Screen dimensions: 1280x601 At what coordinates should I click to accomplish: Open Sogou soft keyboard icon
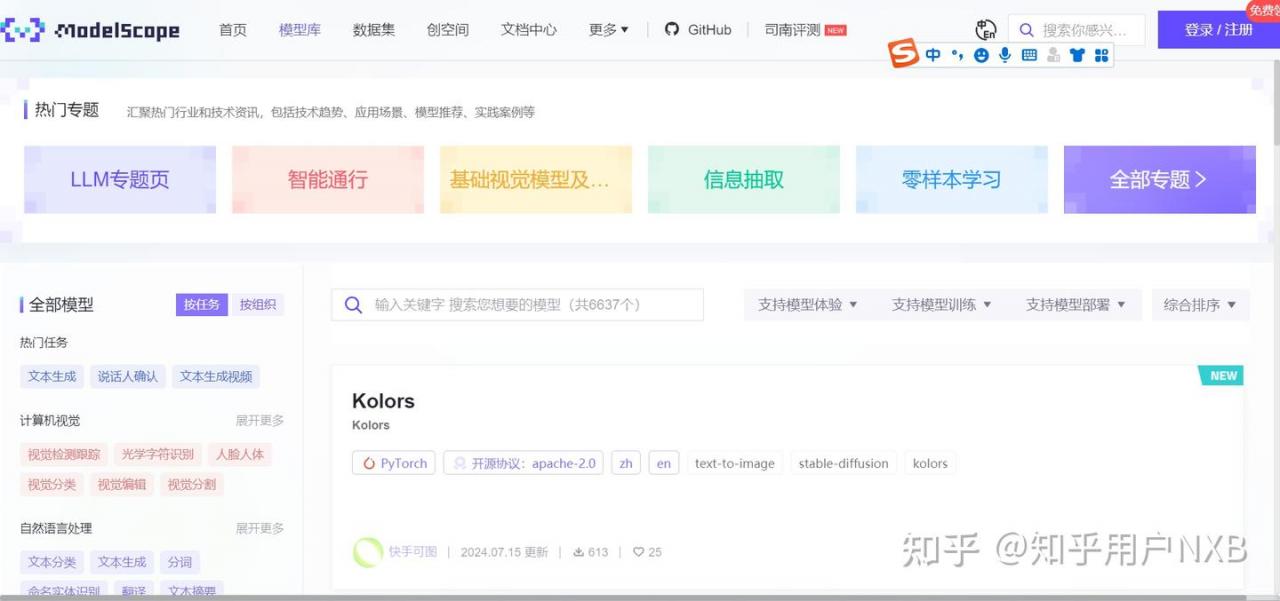[x=1029, y=55]
